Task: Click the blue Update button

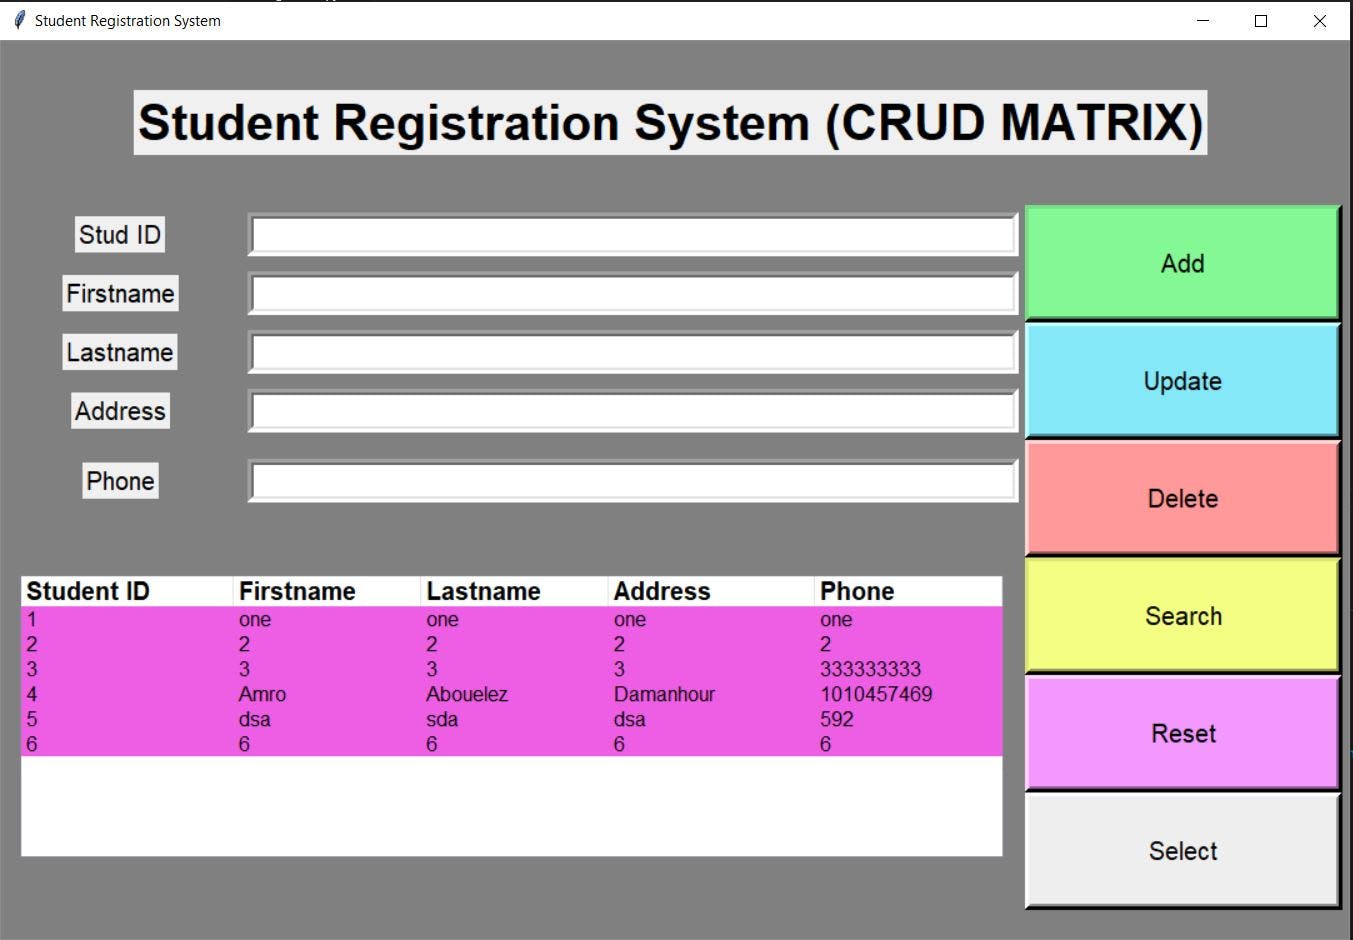Action: 1183,381
